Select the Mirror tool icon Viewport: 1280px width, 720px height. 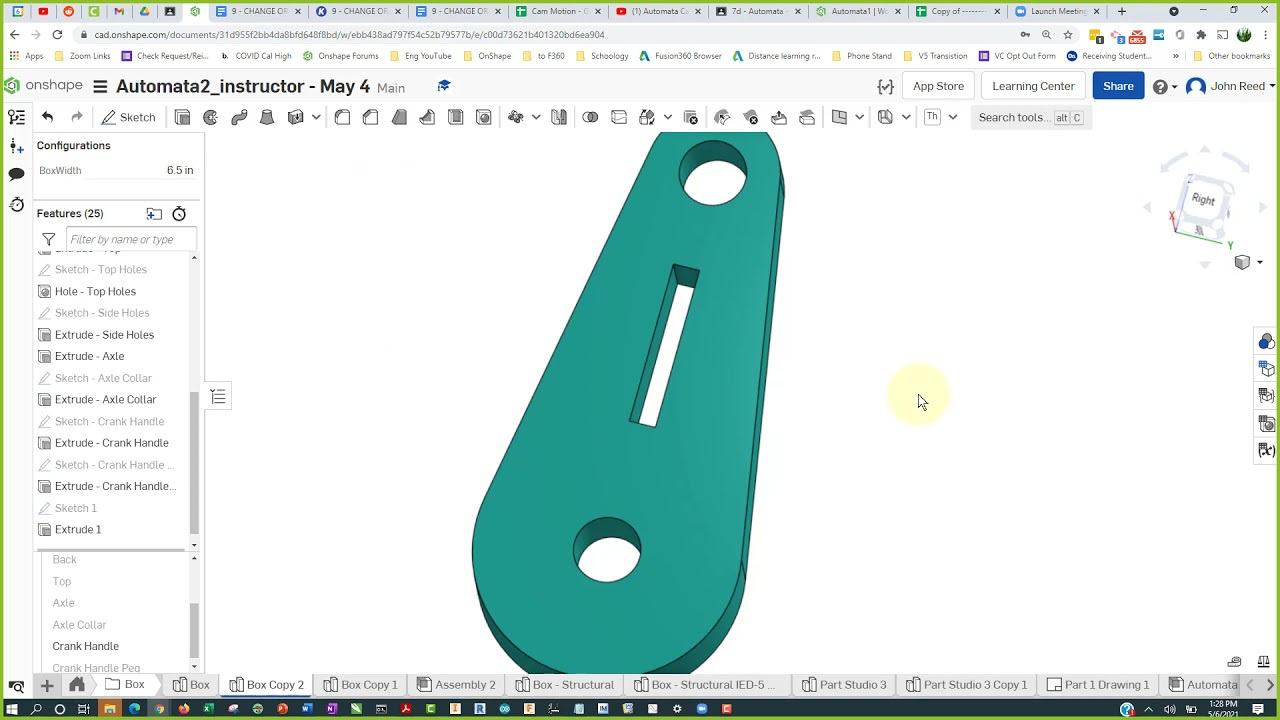(559, 117)
